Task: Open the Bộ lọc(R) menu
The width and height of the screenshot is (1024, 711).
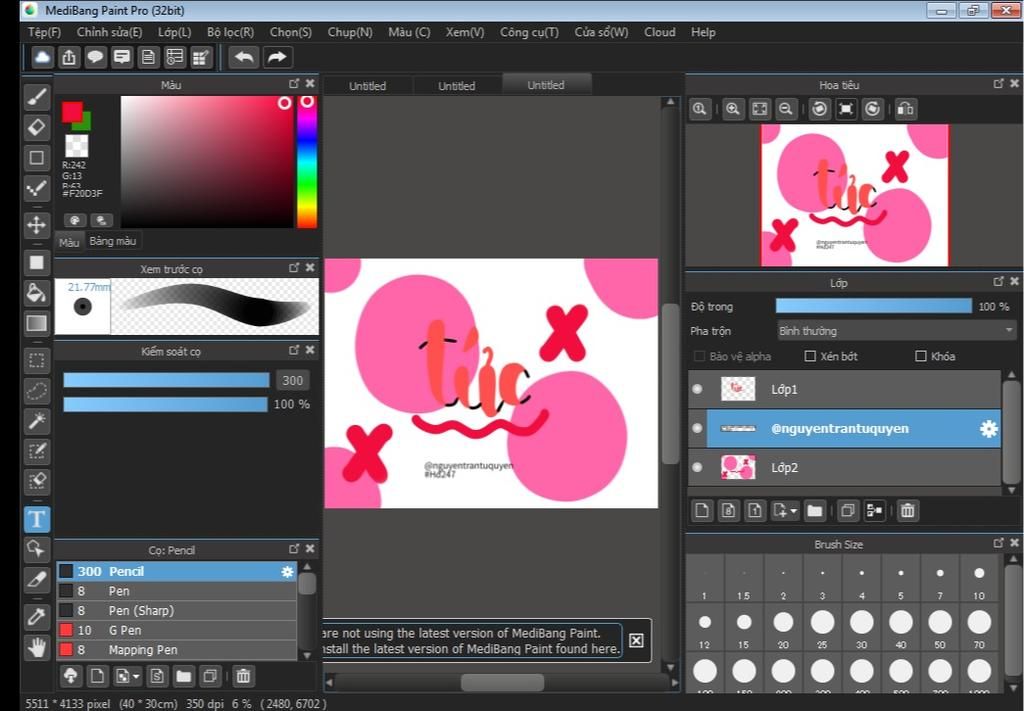Action: [231, 32]
